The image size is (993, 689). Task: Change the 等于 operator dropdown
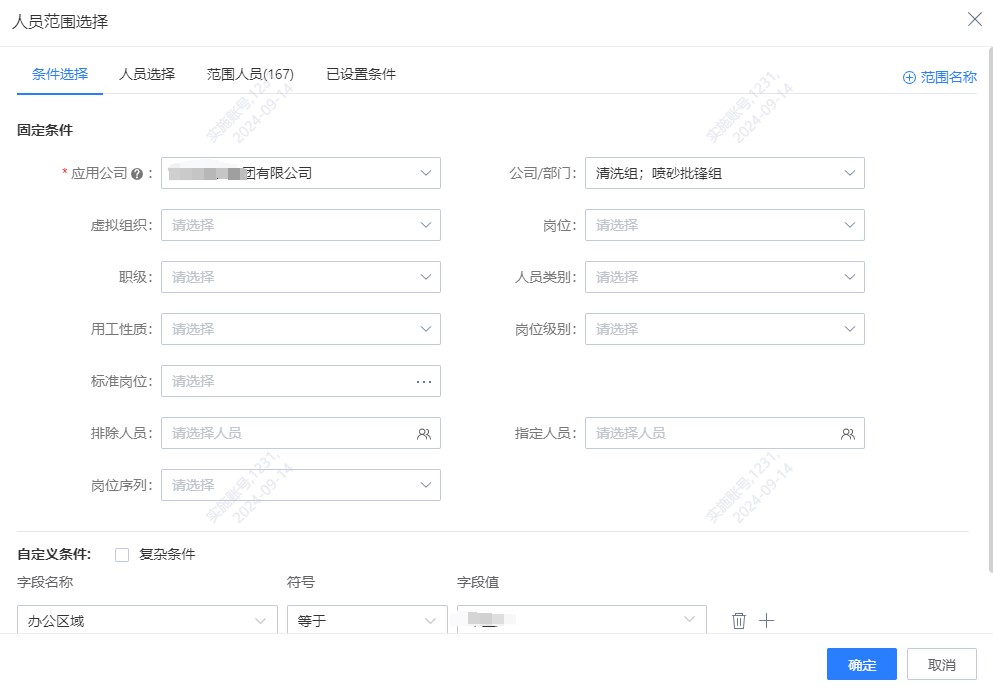coord(366,620)
